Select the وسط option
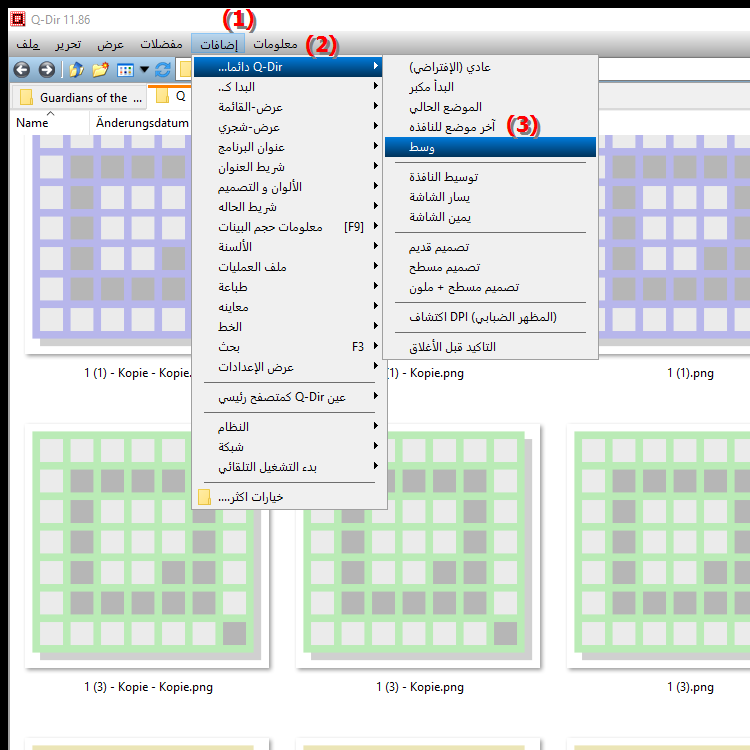 click(x=490, y=147)
